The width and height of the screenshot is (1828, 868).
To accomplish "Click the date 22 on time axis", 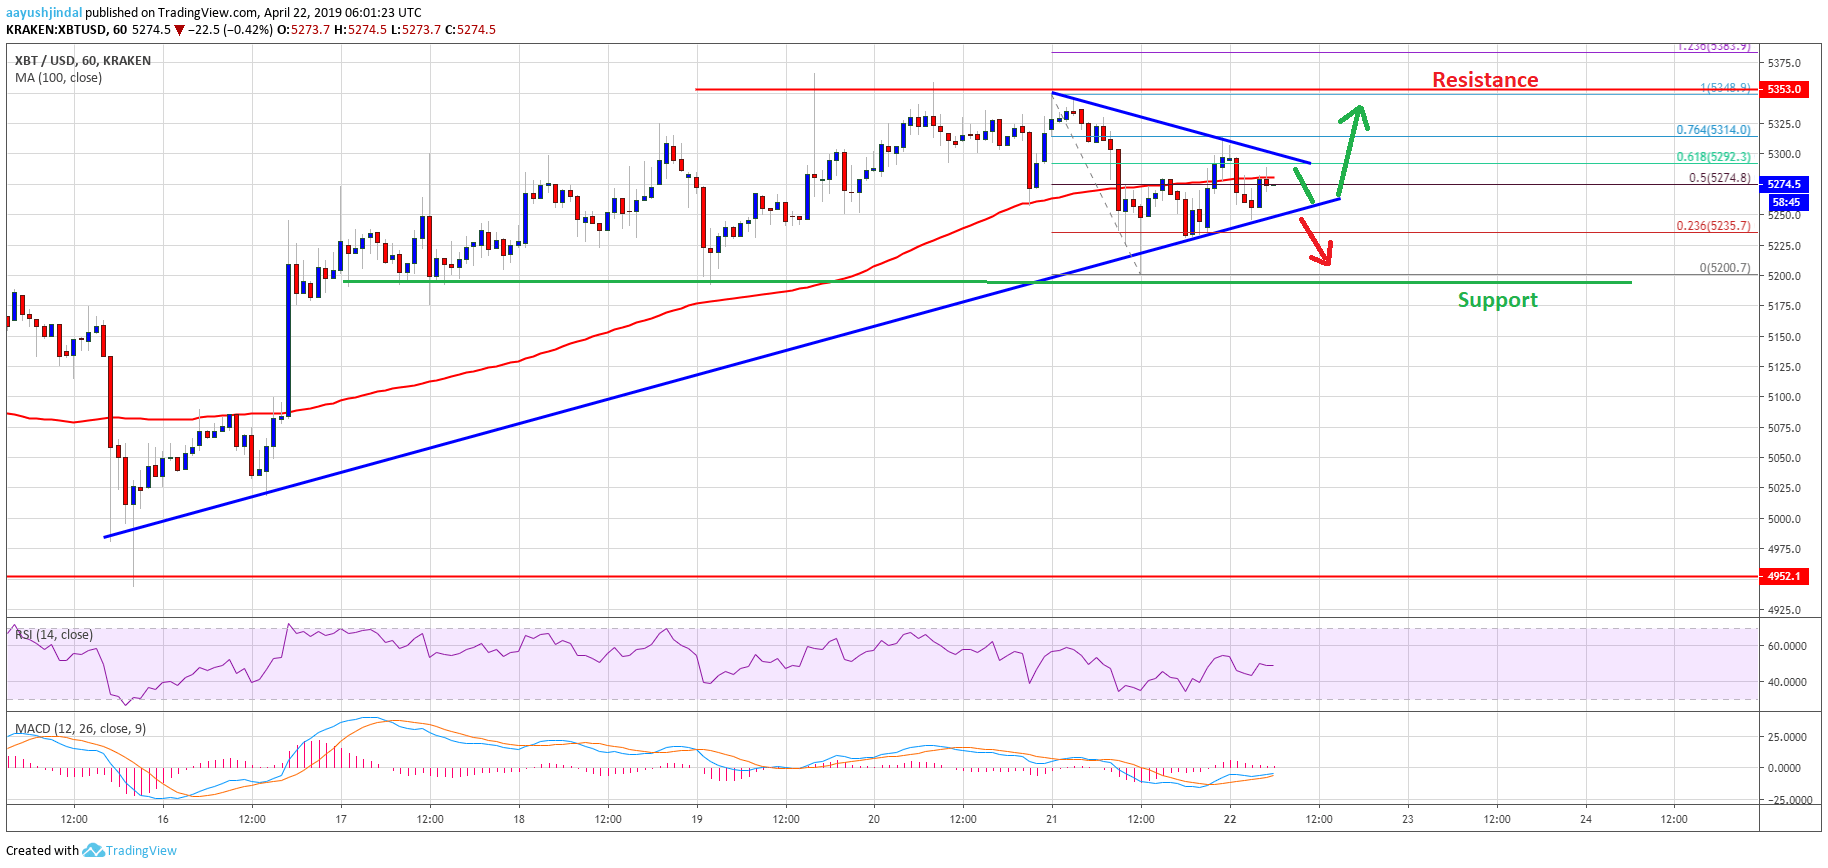I will (1230, 819).
